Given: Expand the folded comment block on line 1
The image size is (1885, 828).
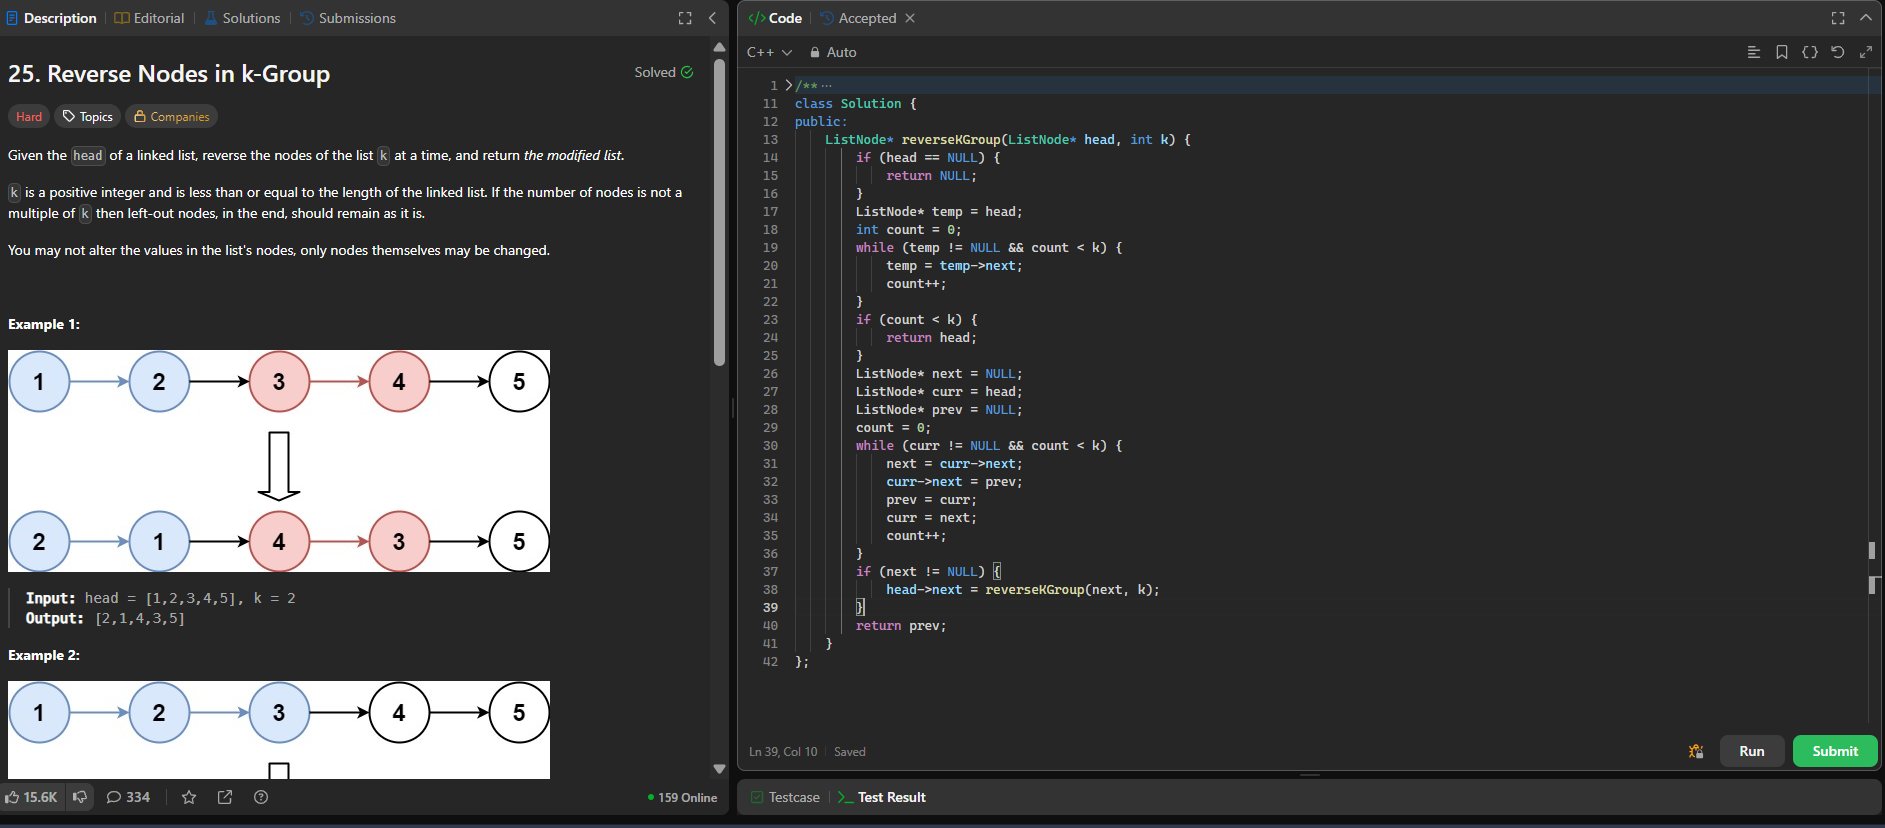Looking at the screenshot, I should (788, 85).
